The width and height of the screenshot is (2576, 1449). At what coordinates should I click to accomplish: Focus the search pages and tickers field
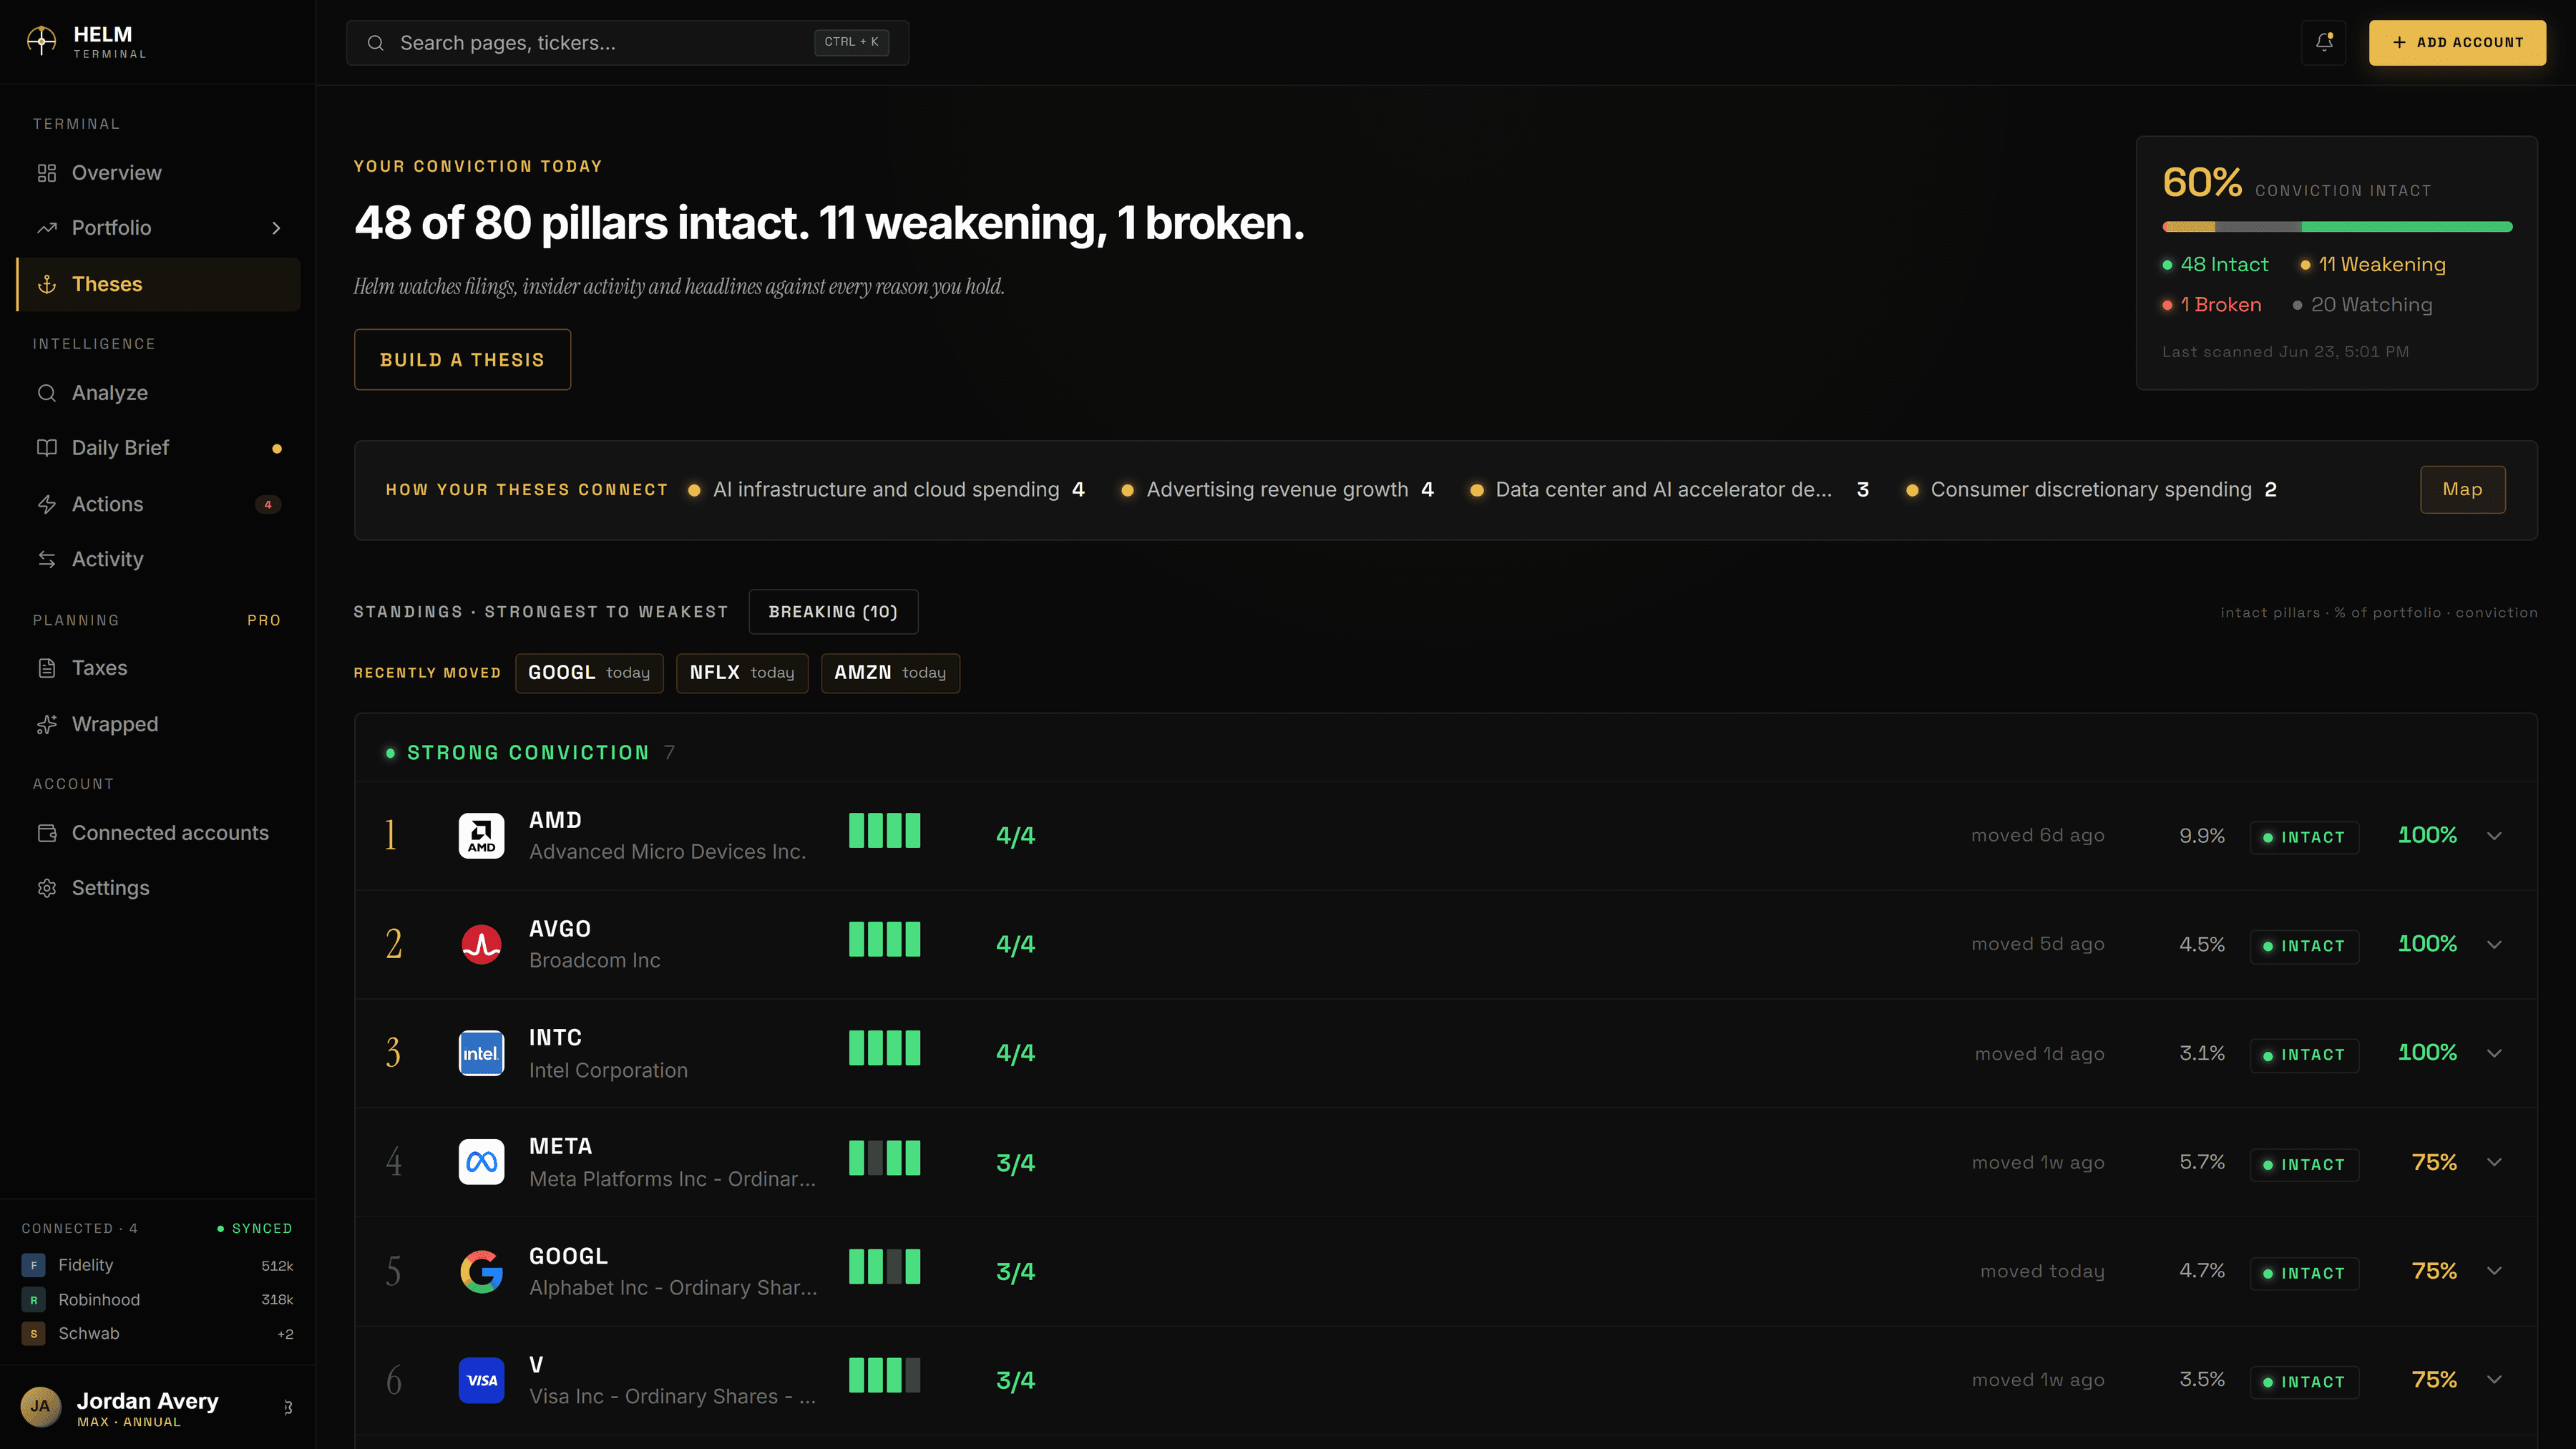click(627, 43)
